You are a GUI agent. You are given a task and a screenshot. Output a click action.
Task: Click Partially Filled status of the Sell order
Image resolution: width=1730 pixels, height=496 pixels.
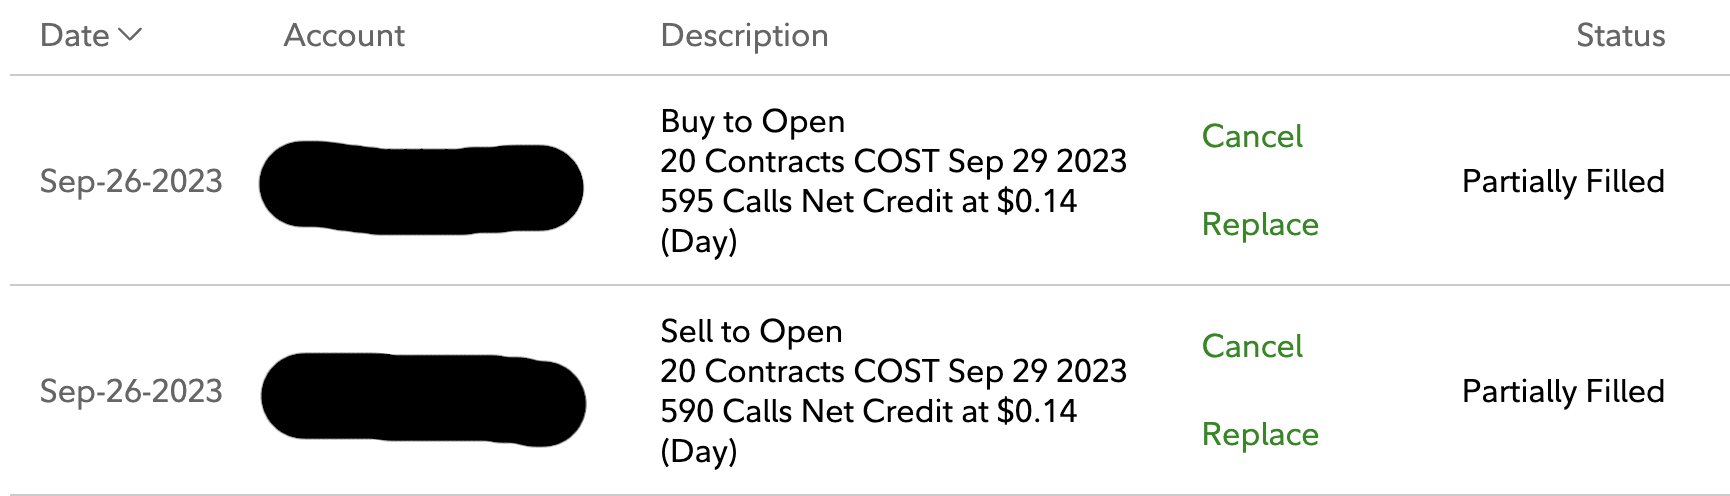(1563, 391)
